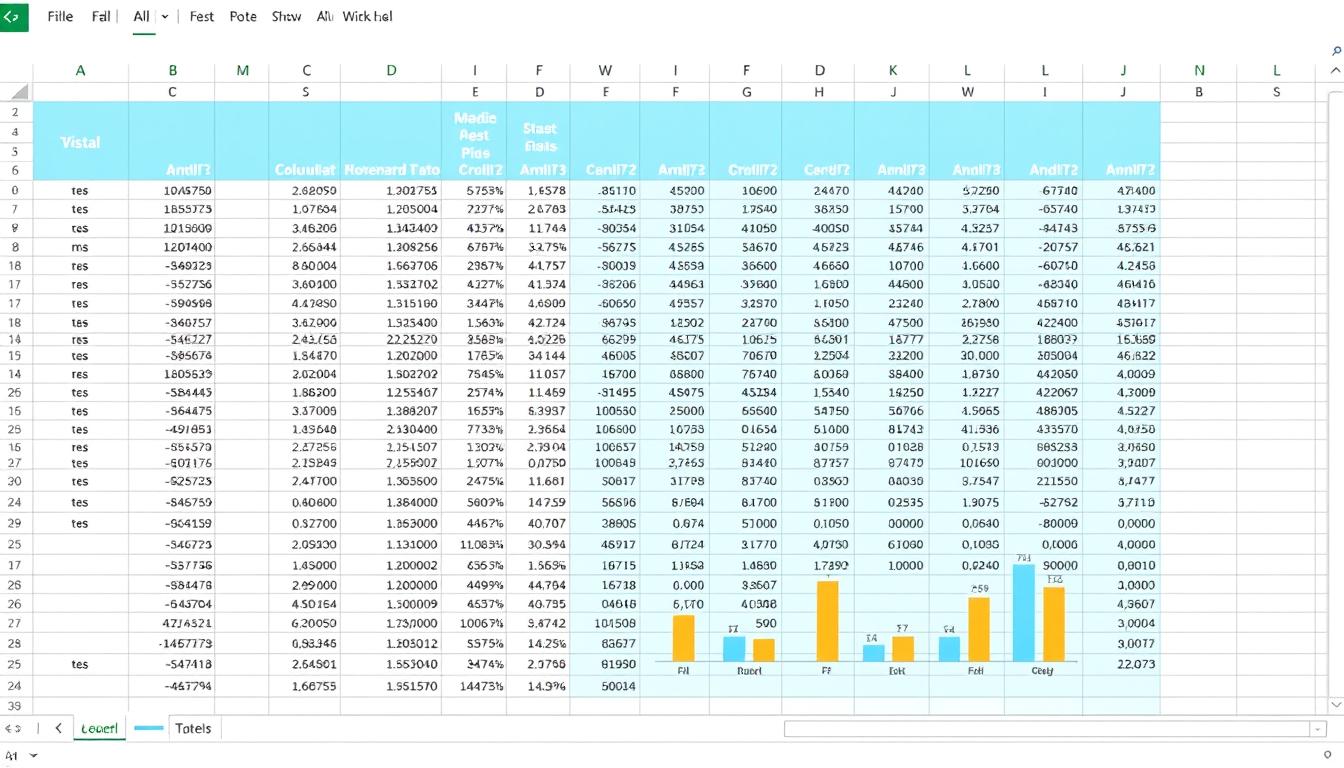Click the Cesly chart axis label

click(x=1042, y=671)
